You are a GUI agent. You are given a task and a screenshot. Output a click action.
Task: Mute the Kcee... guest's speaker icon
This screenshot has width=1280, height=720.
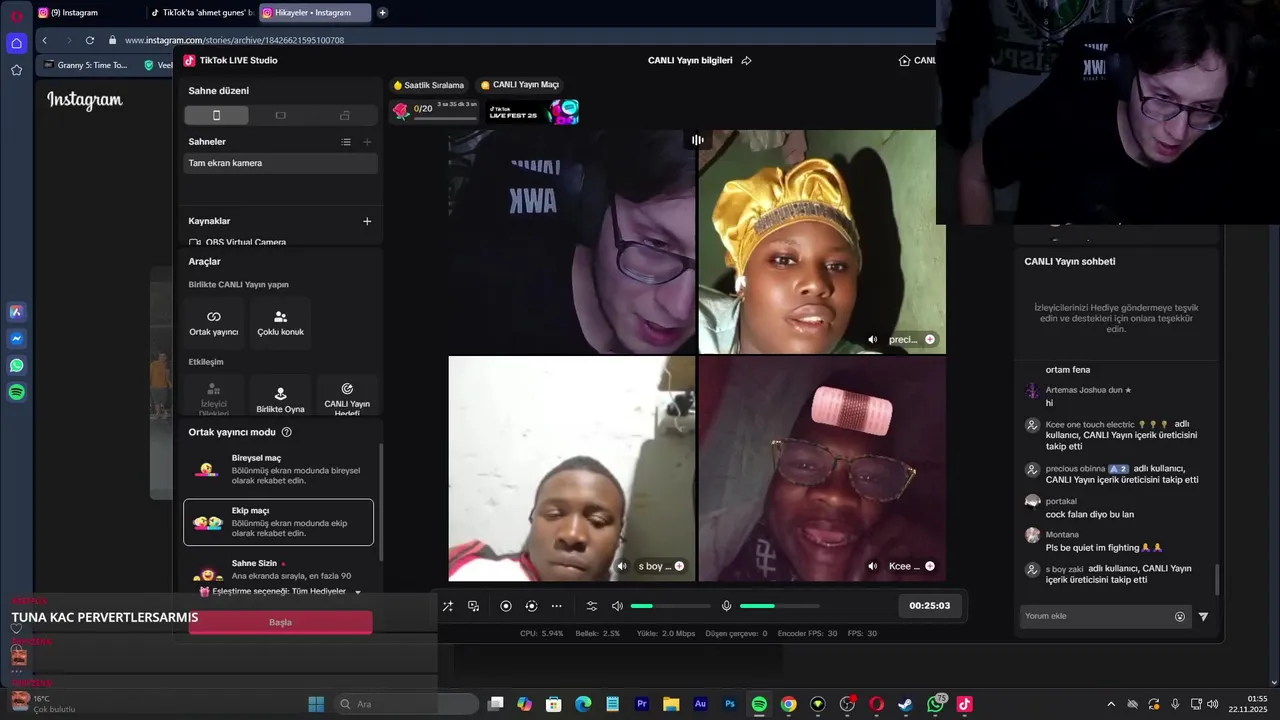[x=873, y=566]
